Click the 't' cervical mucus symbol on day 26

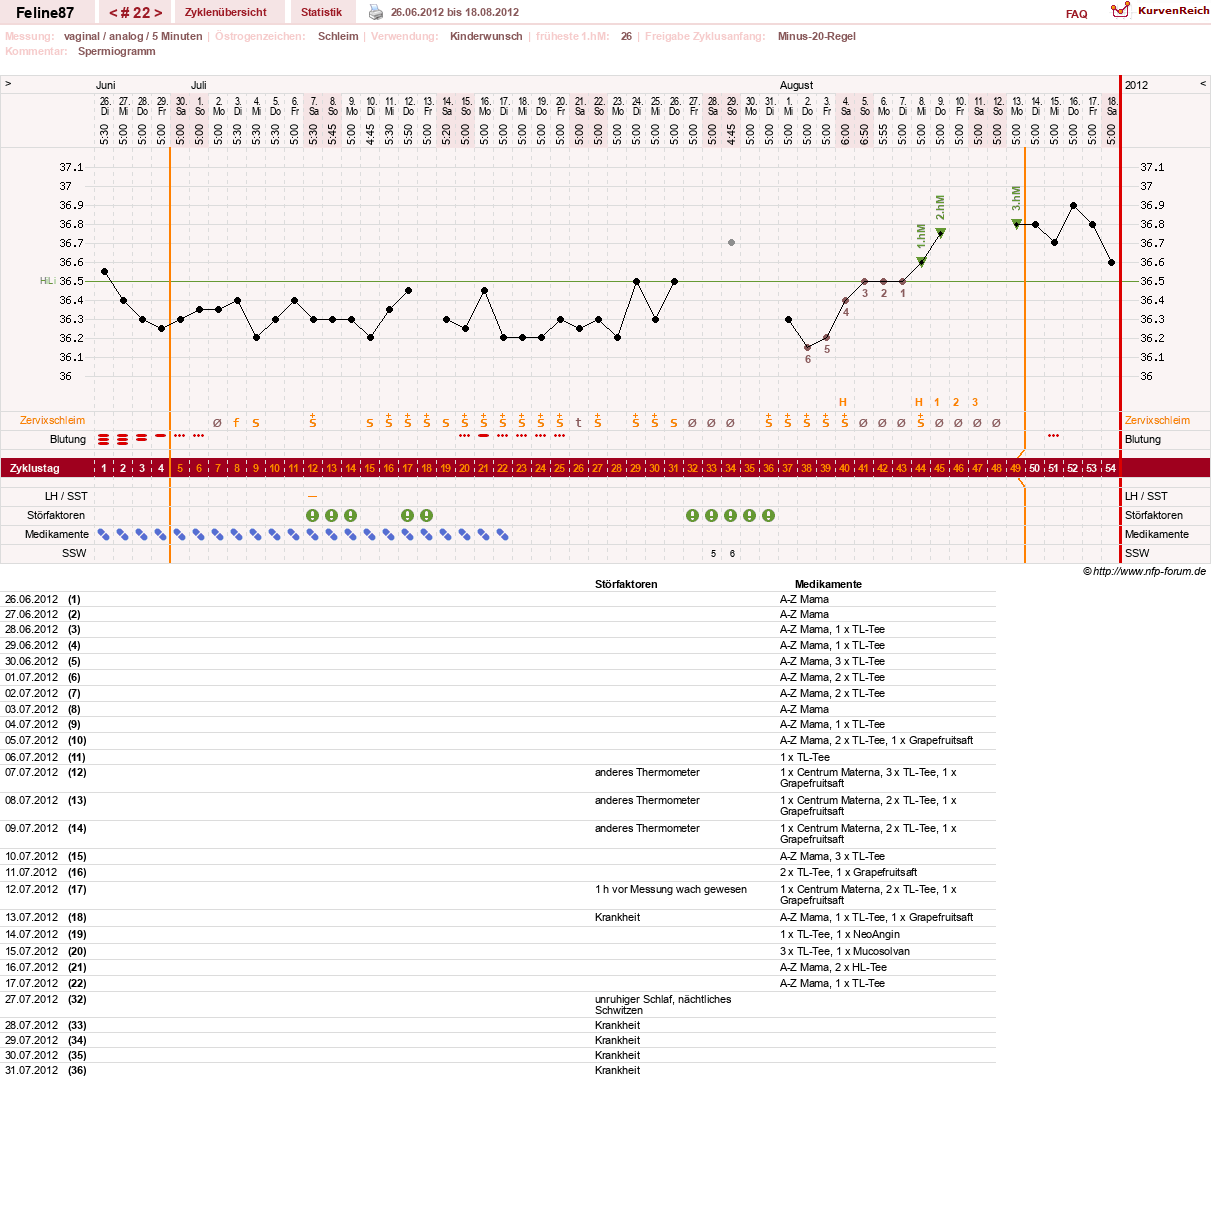tap(579, 423)
